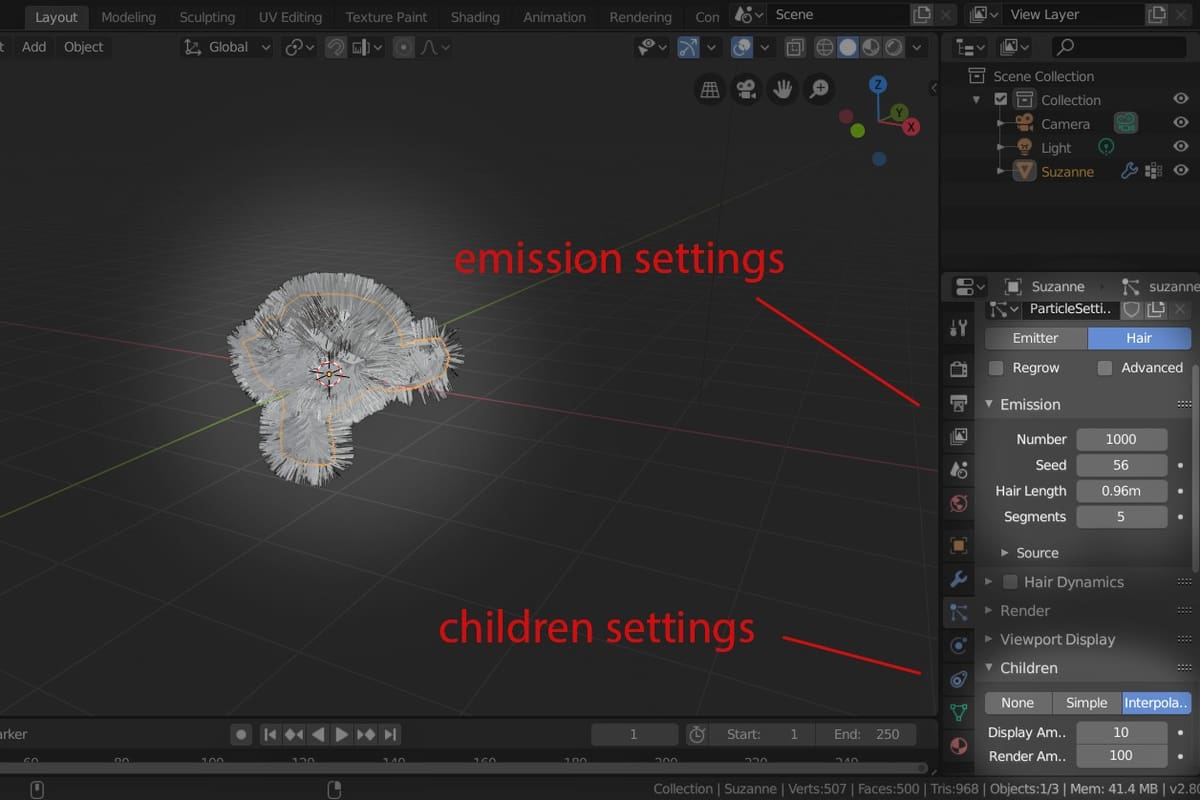Switch to the Shading workspace tab
Screen dimensions: 1200x800
[x=475, y=17]
